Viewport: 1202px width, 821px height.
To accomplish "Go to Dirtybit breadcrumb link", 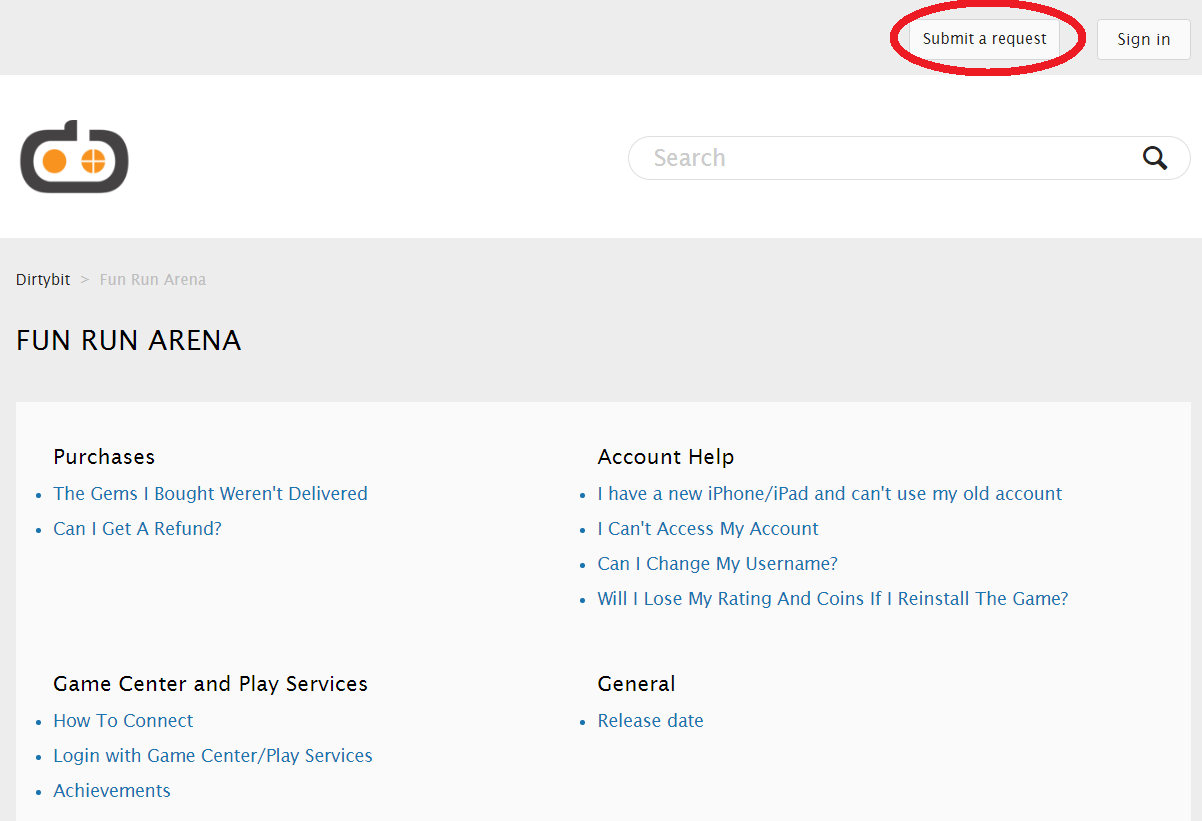I will [x=43, y=280].
